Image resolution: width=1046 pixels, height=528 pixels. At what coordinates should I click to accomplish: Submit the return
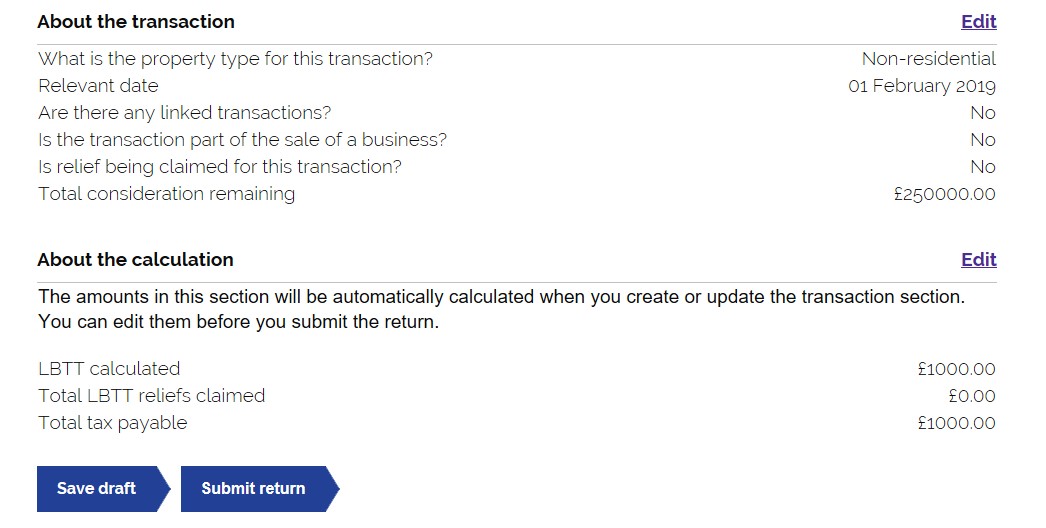tap(260, 489)
